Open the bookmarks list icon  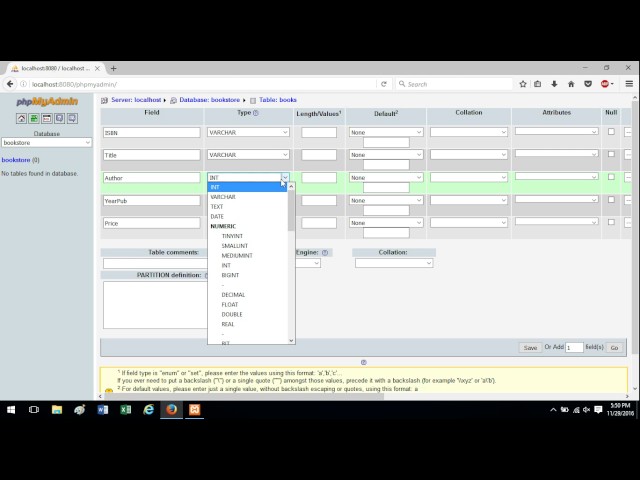538,84
